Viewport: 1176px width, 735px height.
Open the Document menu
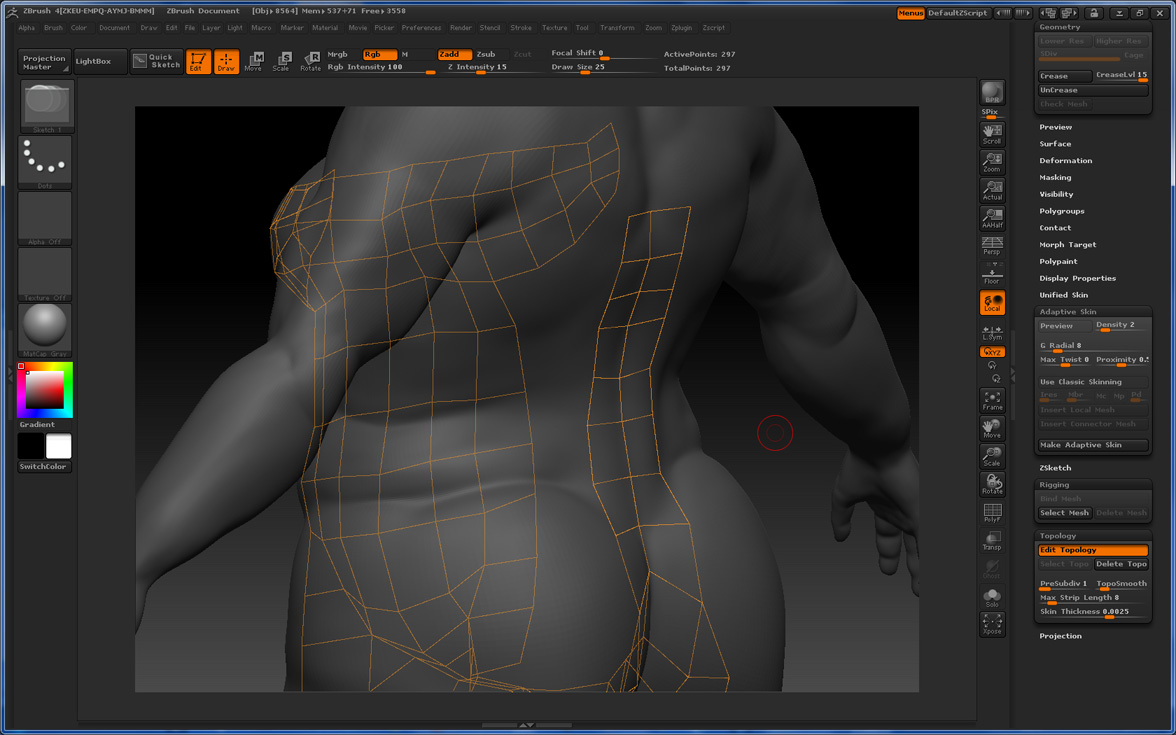point(115,28)
